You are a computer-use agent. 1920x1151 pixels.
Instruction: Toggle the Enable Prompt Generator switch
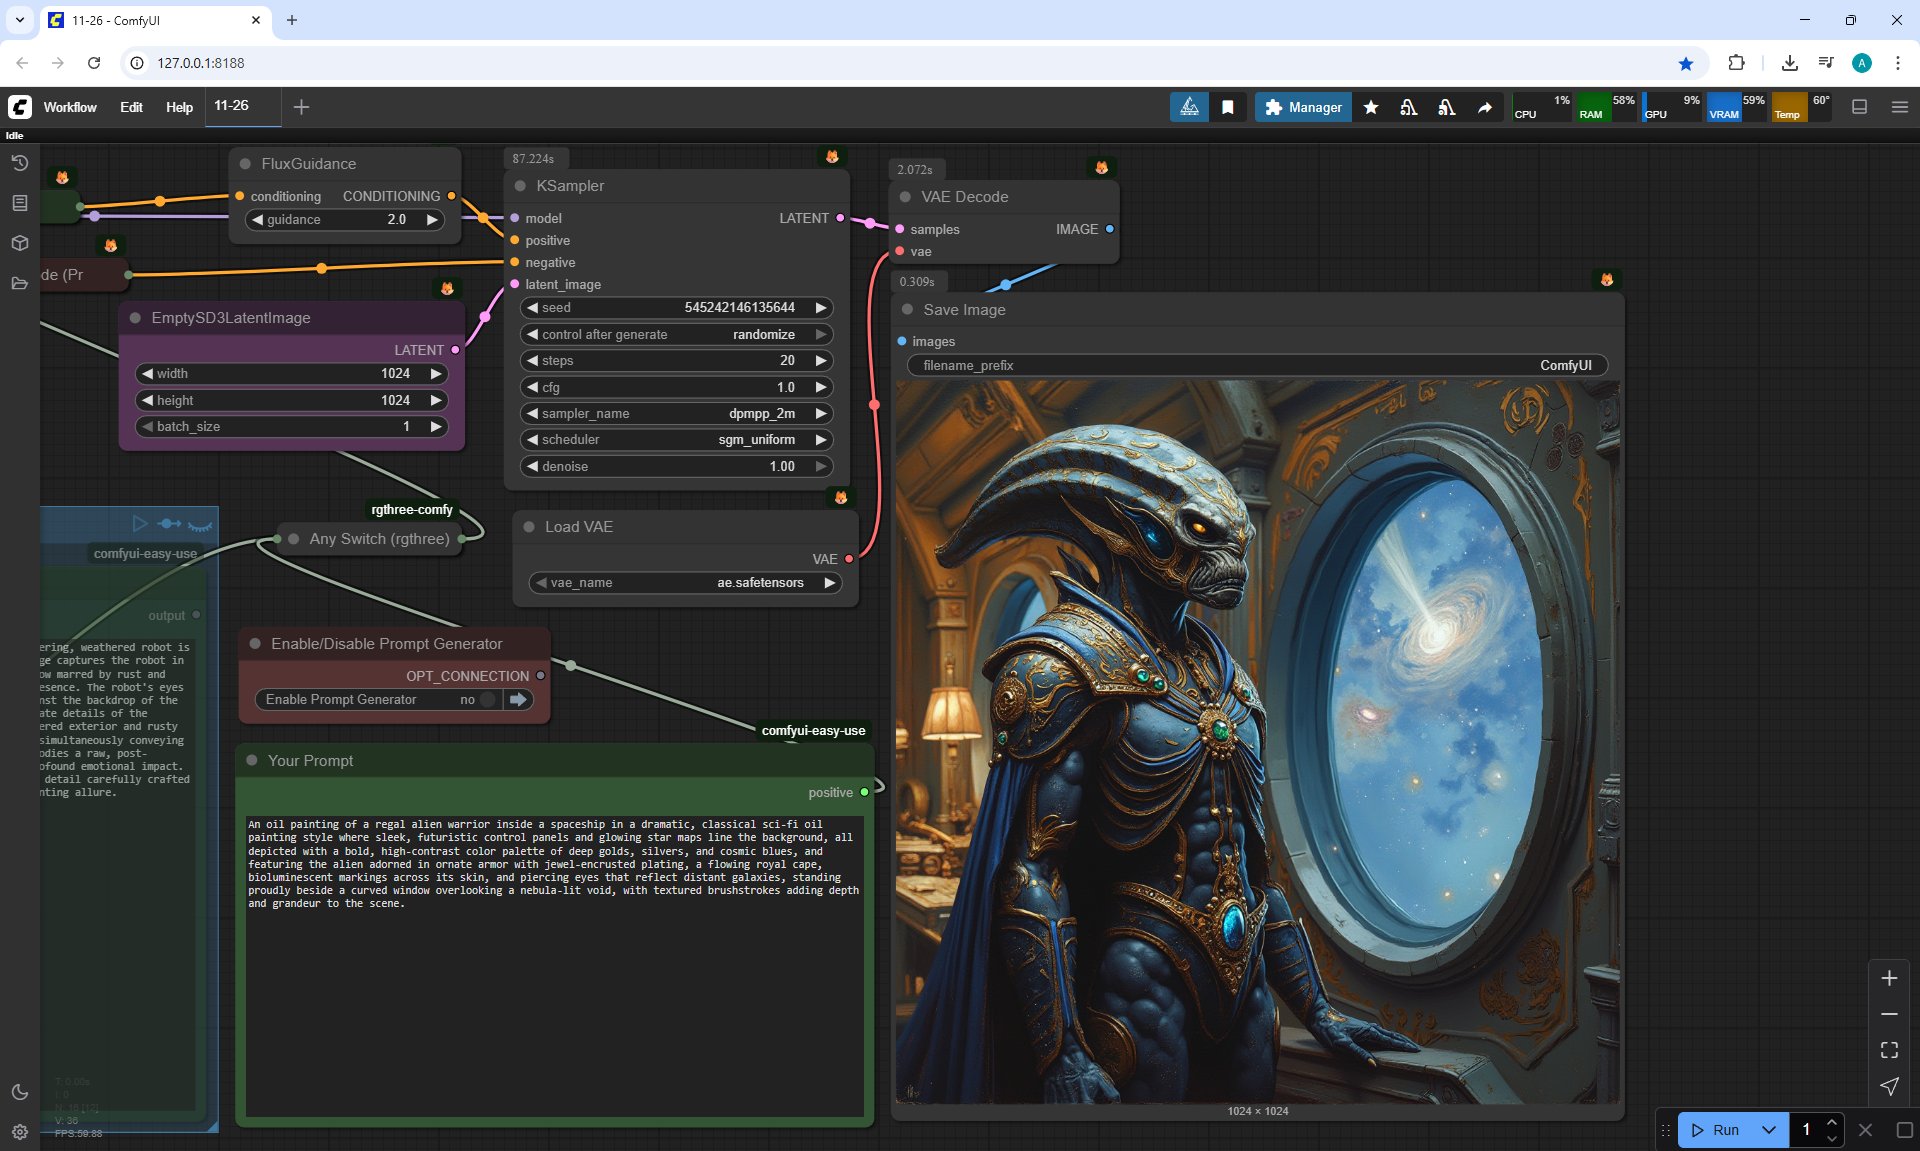tap(487, 700)
